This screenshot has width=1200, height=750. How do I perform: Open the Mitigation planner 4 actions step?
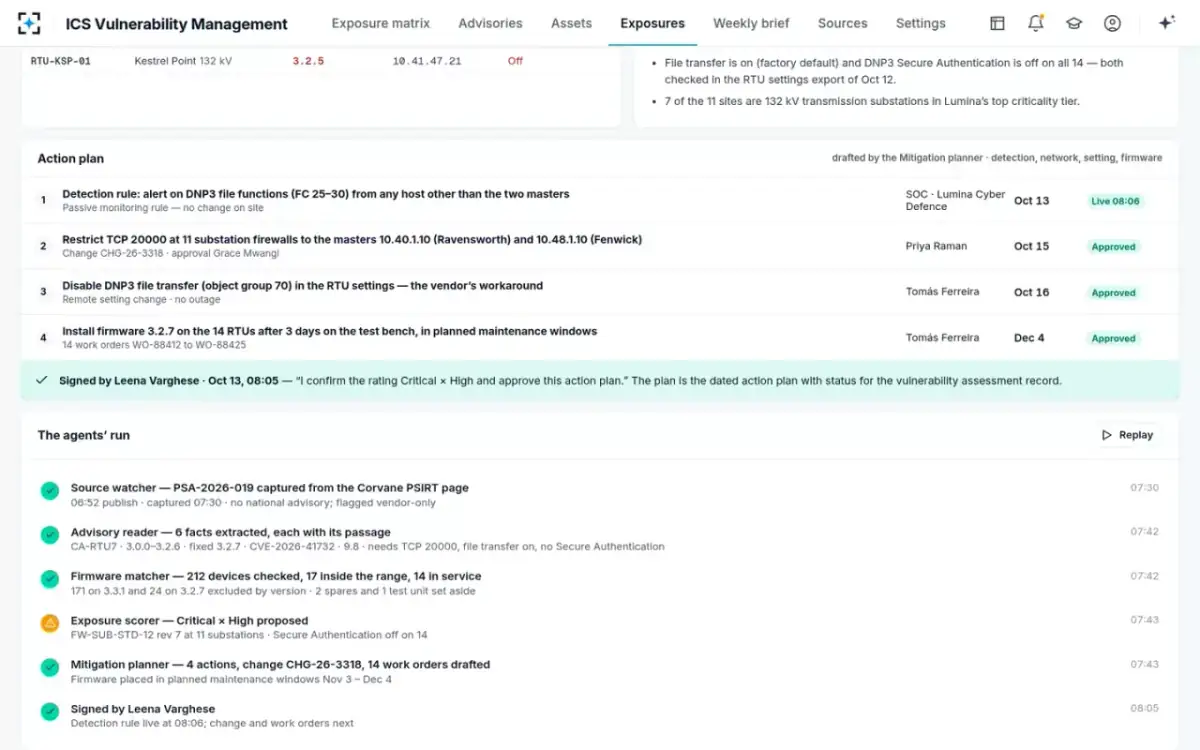[x=280, y=664]
